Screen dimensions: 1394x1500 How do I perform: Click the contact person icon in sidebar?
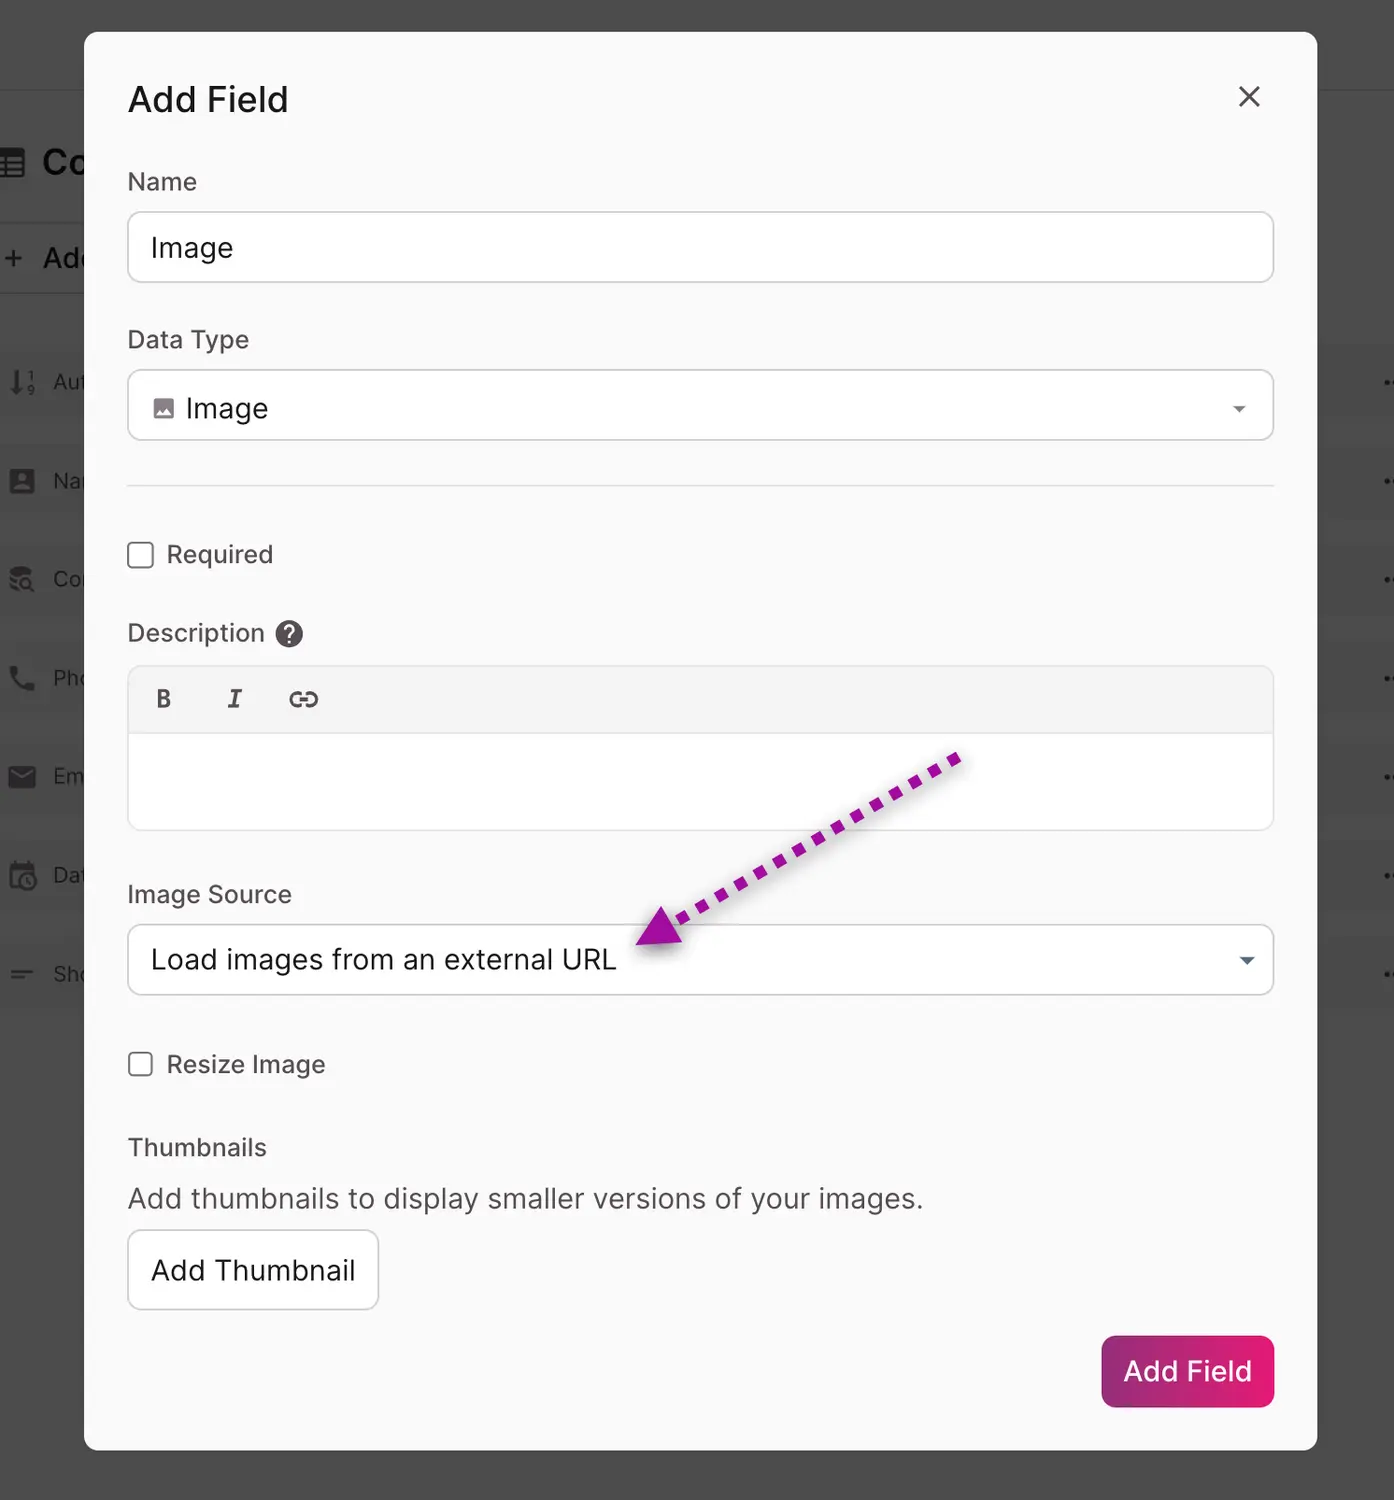pyautogui.click(x=22, y=481)
